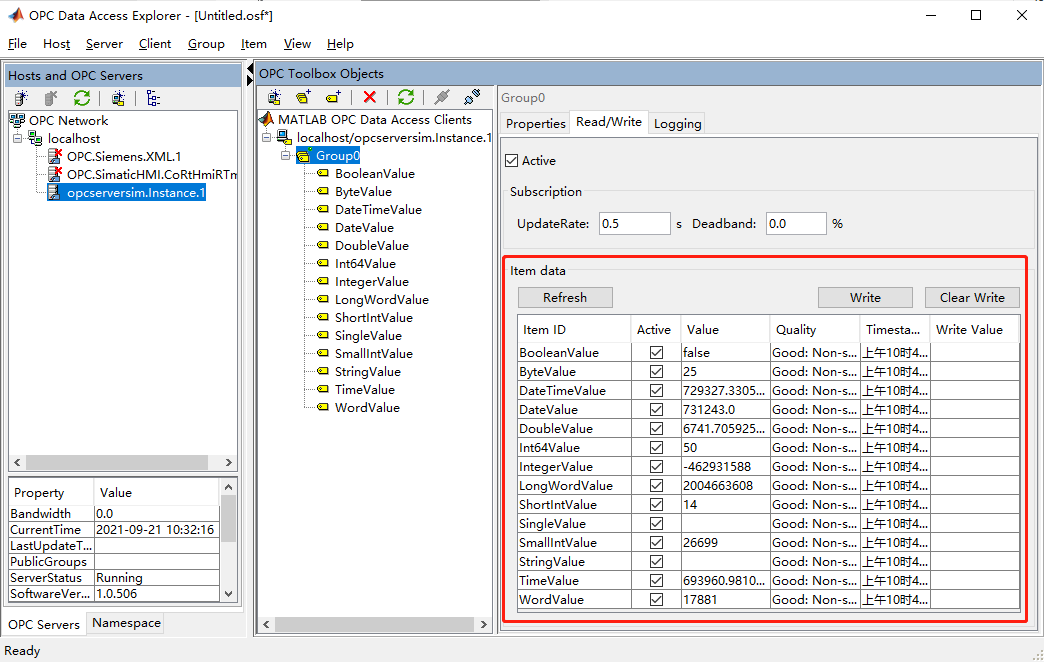Collapse the Group0 tree node
This screenshot has height=662, width=1044.
click(x=286, y=155)
